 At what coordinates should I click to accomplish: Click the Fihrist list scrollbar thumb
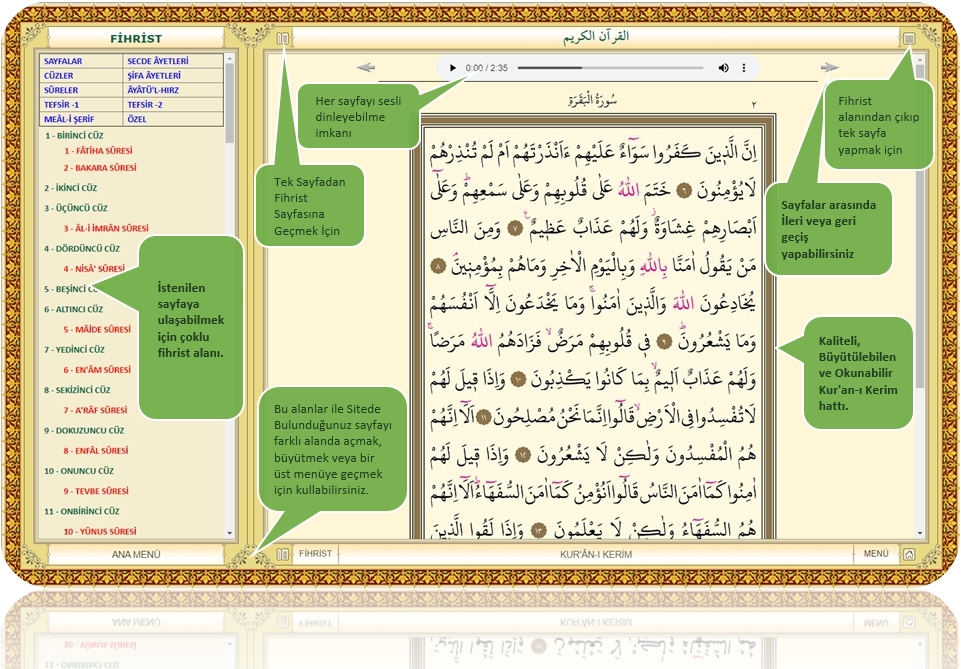230,103
